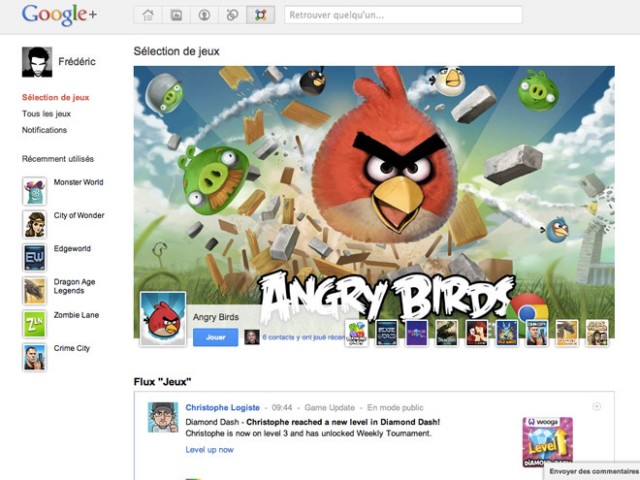Viewport: 640px width, 480px height.
Task: Open the Crime City text link
Action: coord(72,348)
